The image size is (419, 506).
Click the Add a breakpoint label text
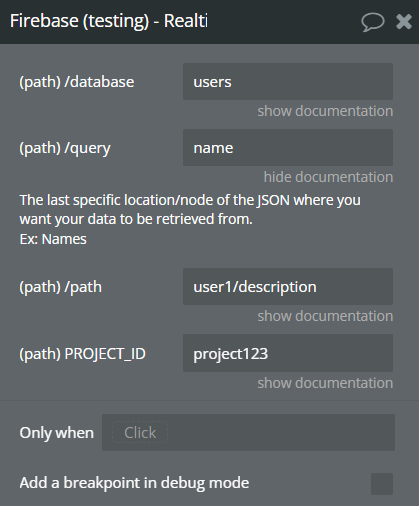pos(134,483)
